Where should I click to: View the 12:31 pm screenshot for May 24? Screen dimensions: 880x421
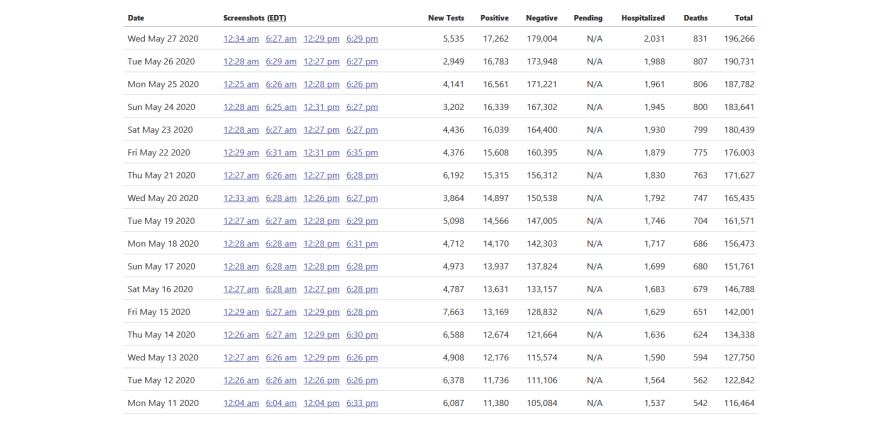pos(321,107)
